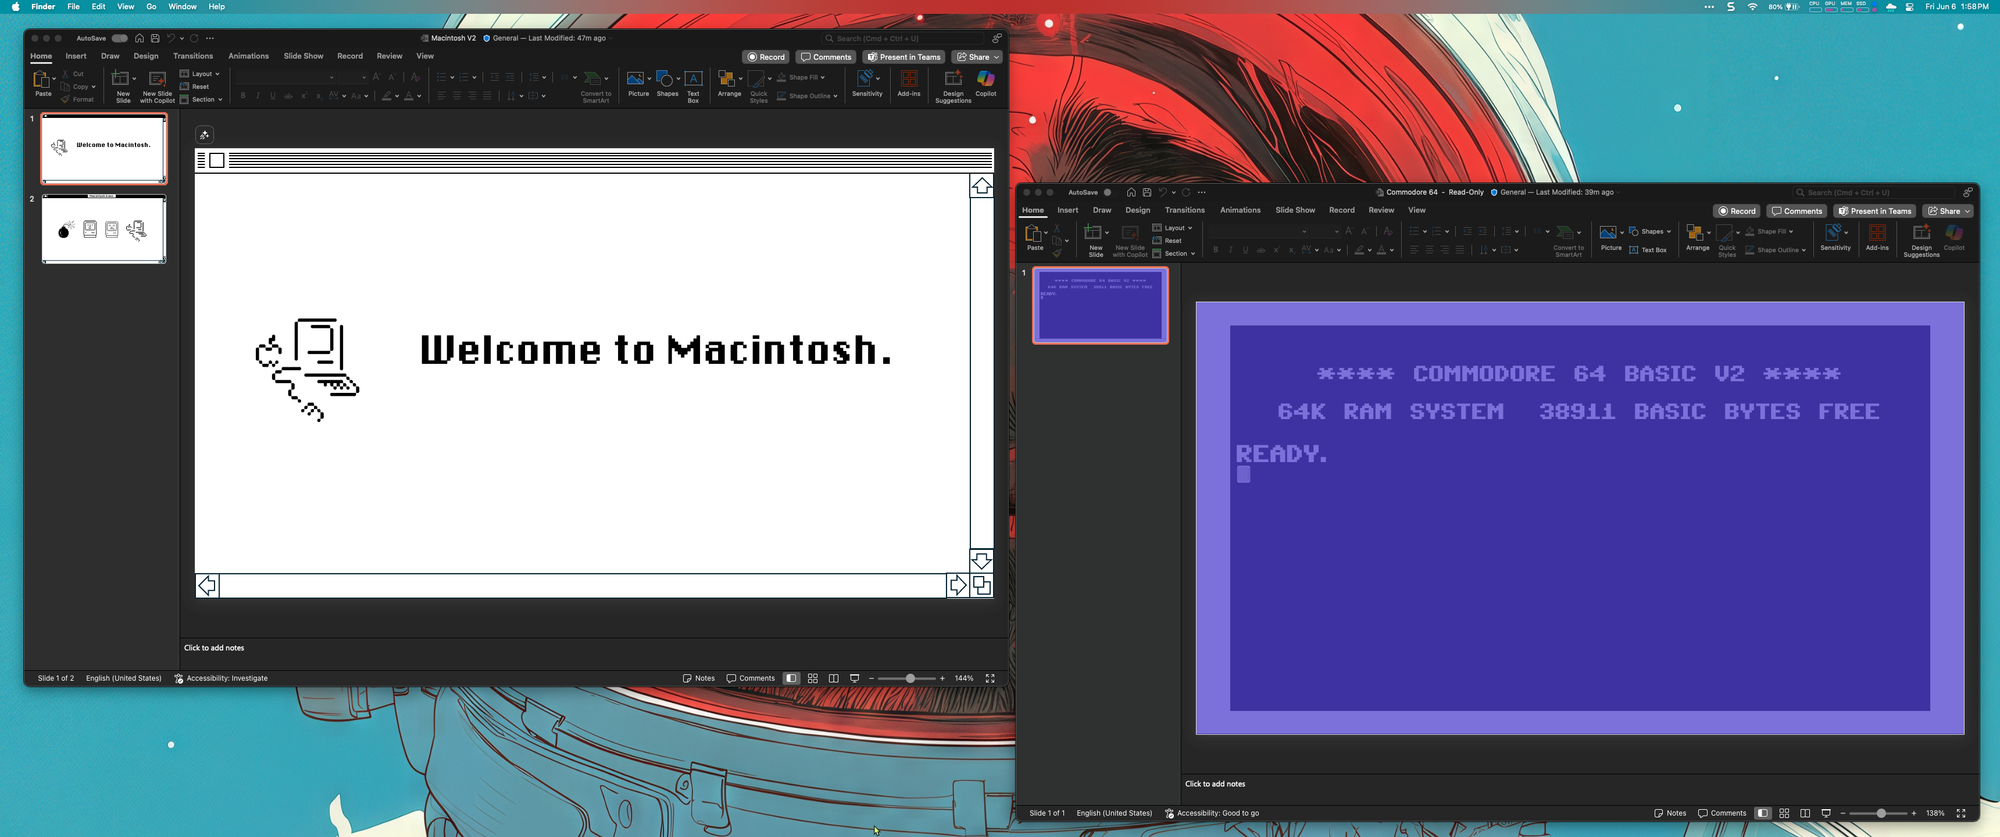The width and height of the screenshot is (2000, 837).
Task: Open the Insert tab in Macintosh V2
Action: [76, 56]
